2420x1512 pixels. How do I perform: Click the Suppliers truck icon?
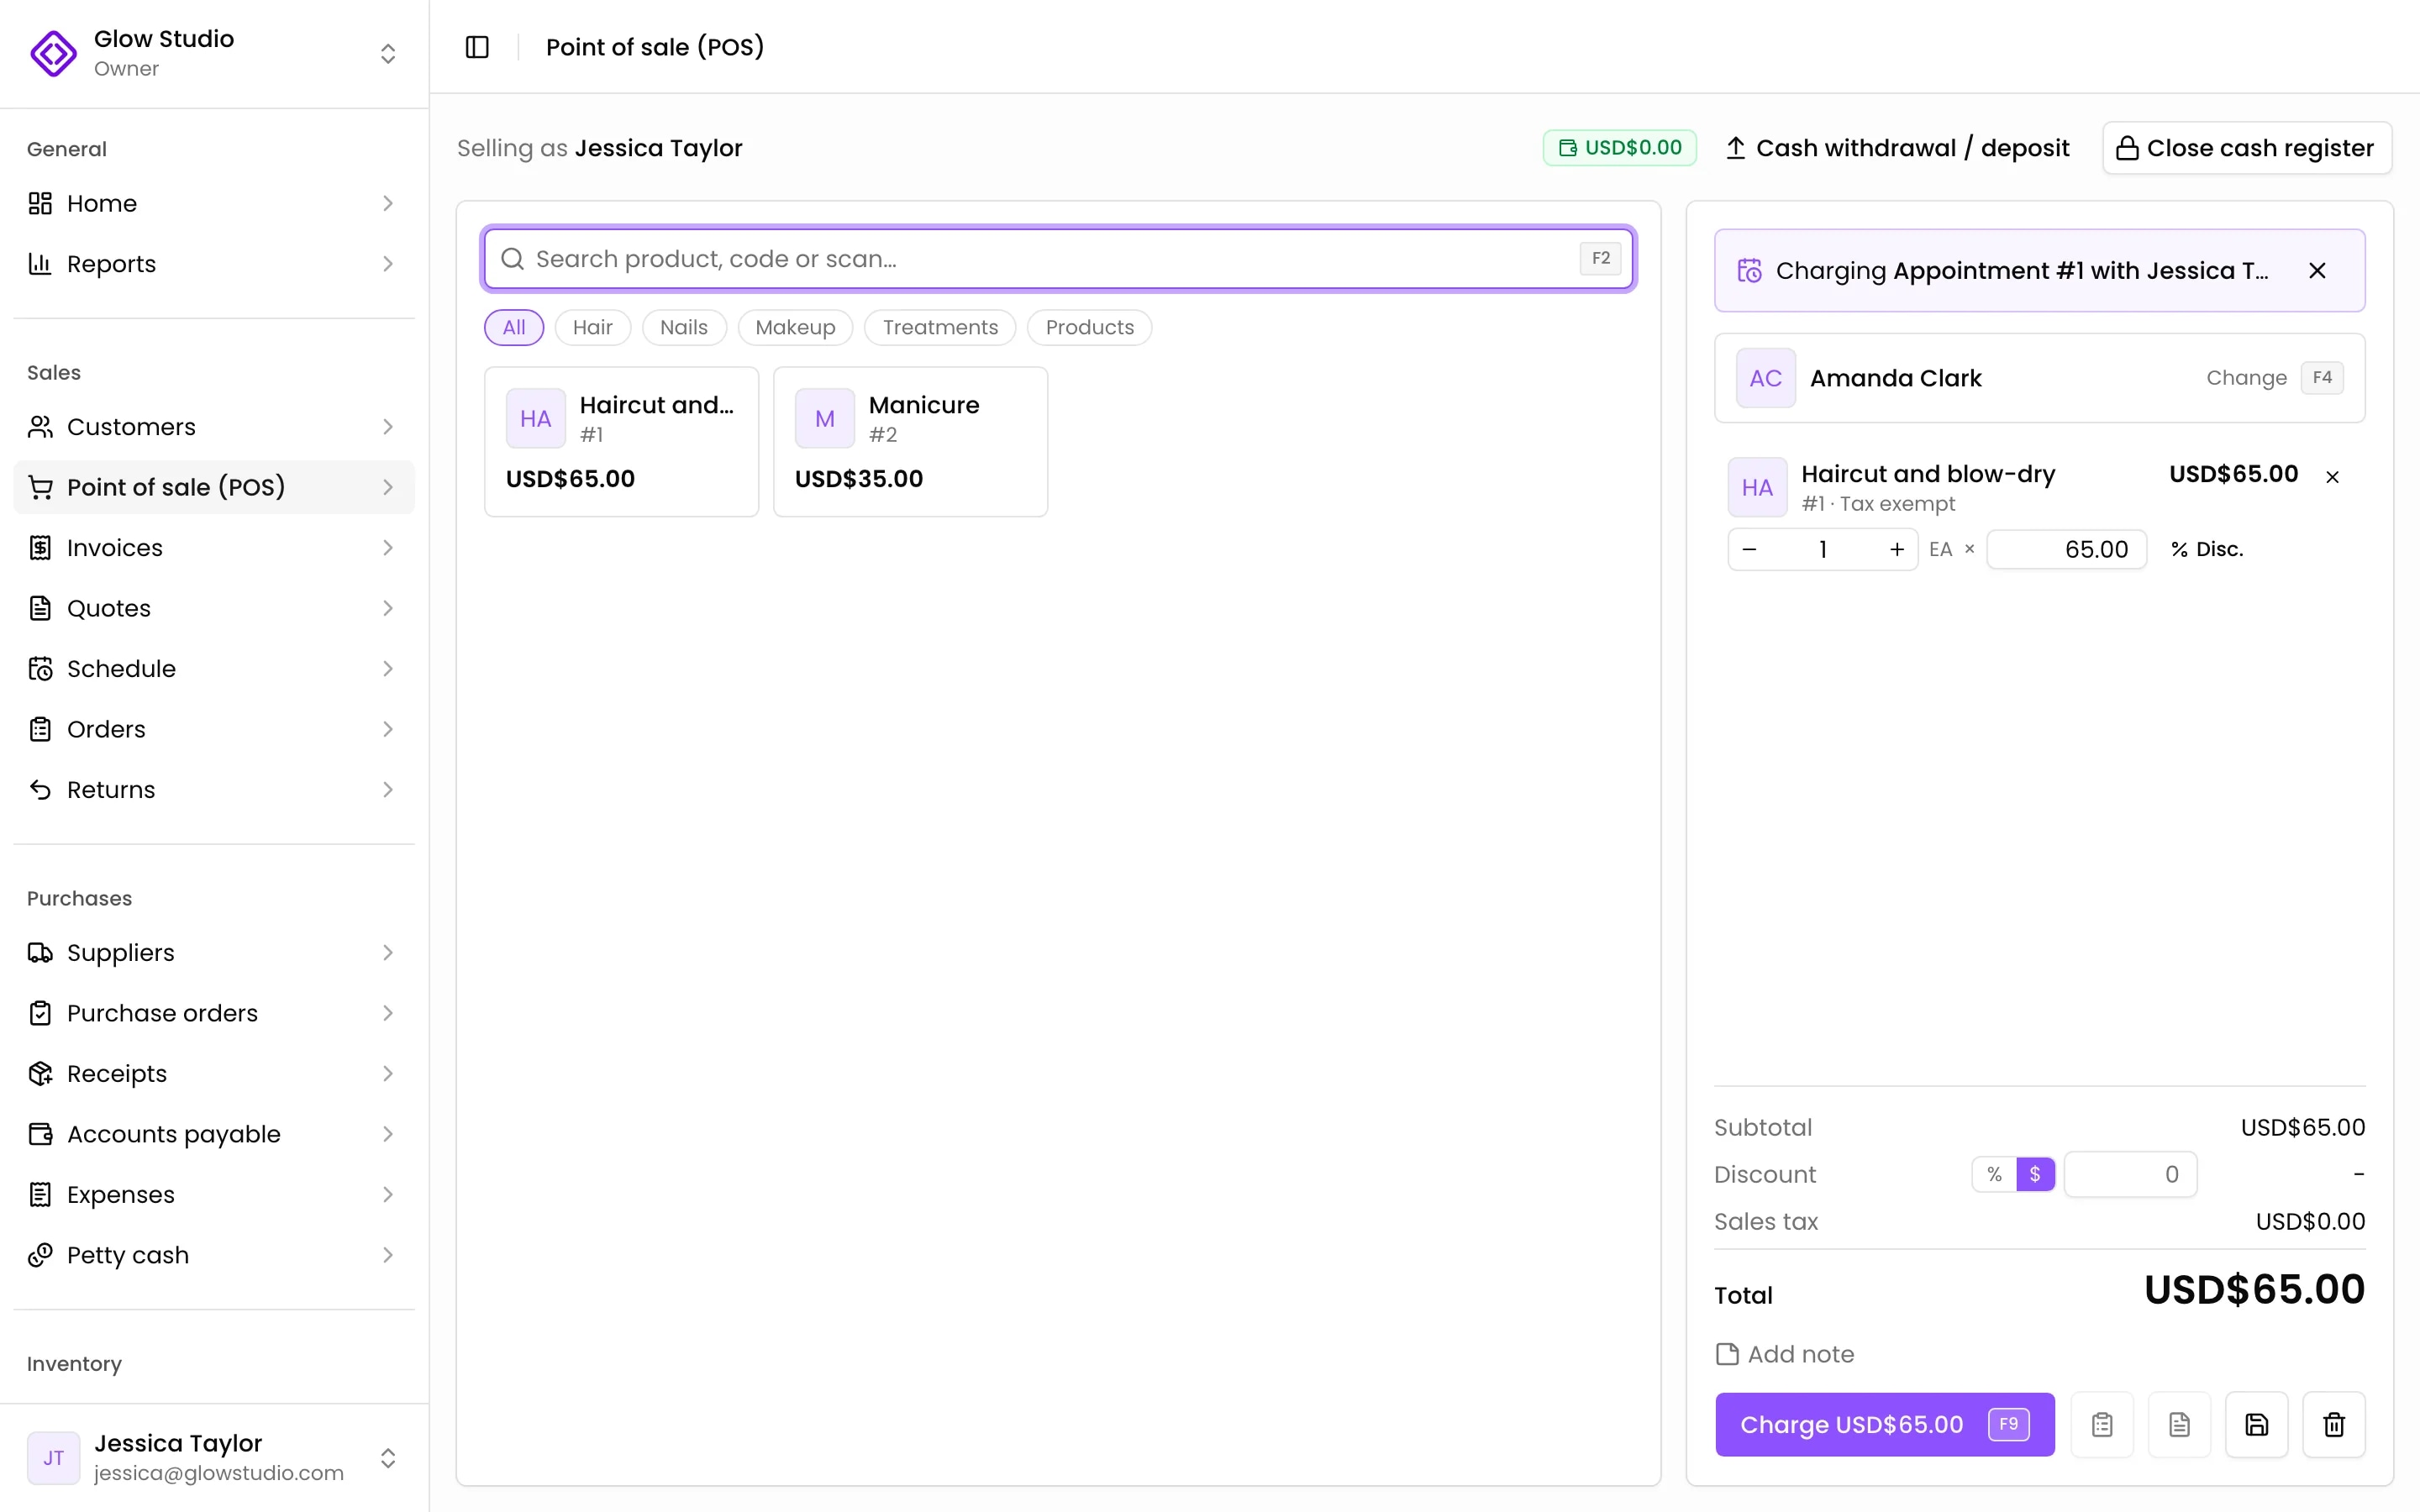[40, 953]
